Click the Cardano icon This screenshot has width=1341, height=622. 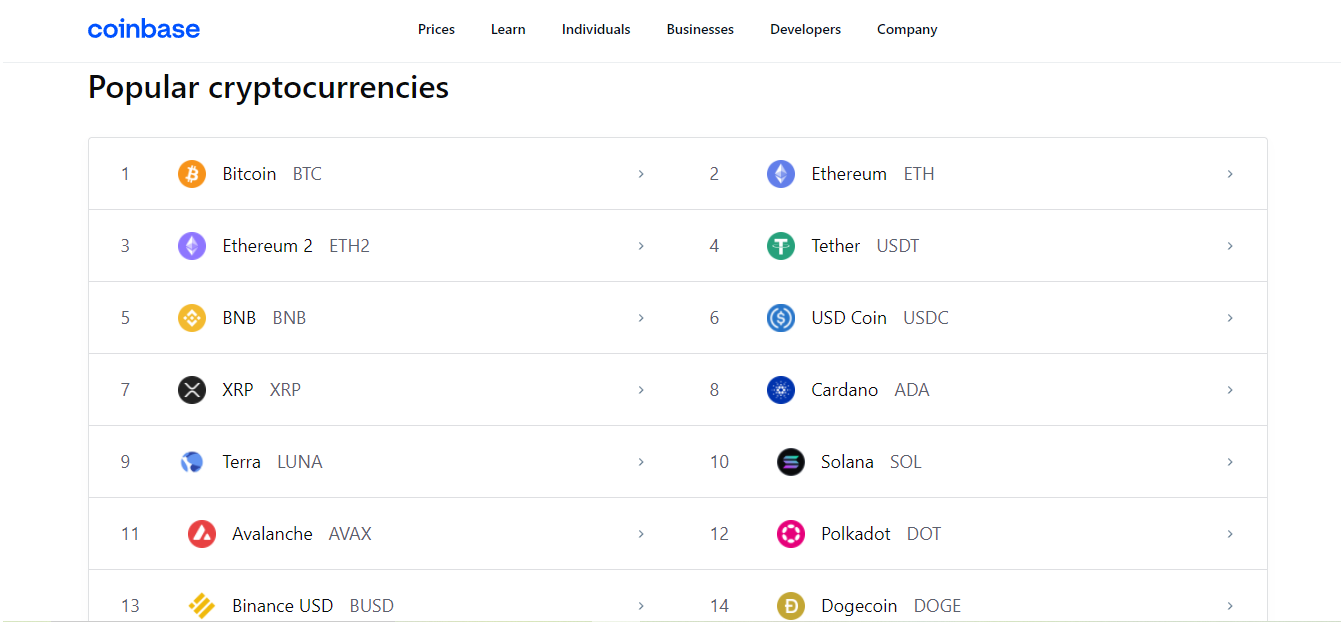(x=781, y=390)
